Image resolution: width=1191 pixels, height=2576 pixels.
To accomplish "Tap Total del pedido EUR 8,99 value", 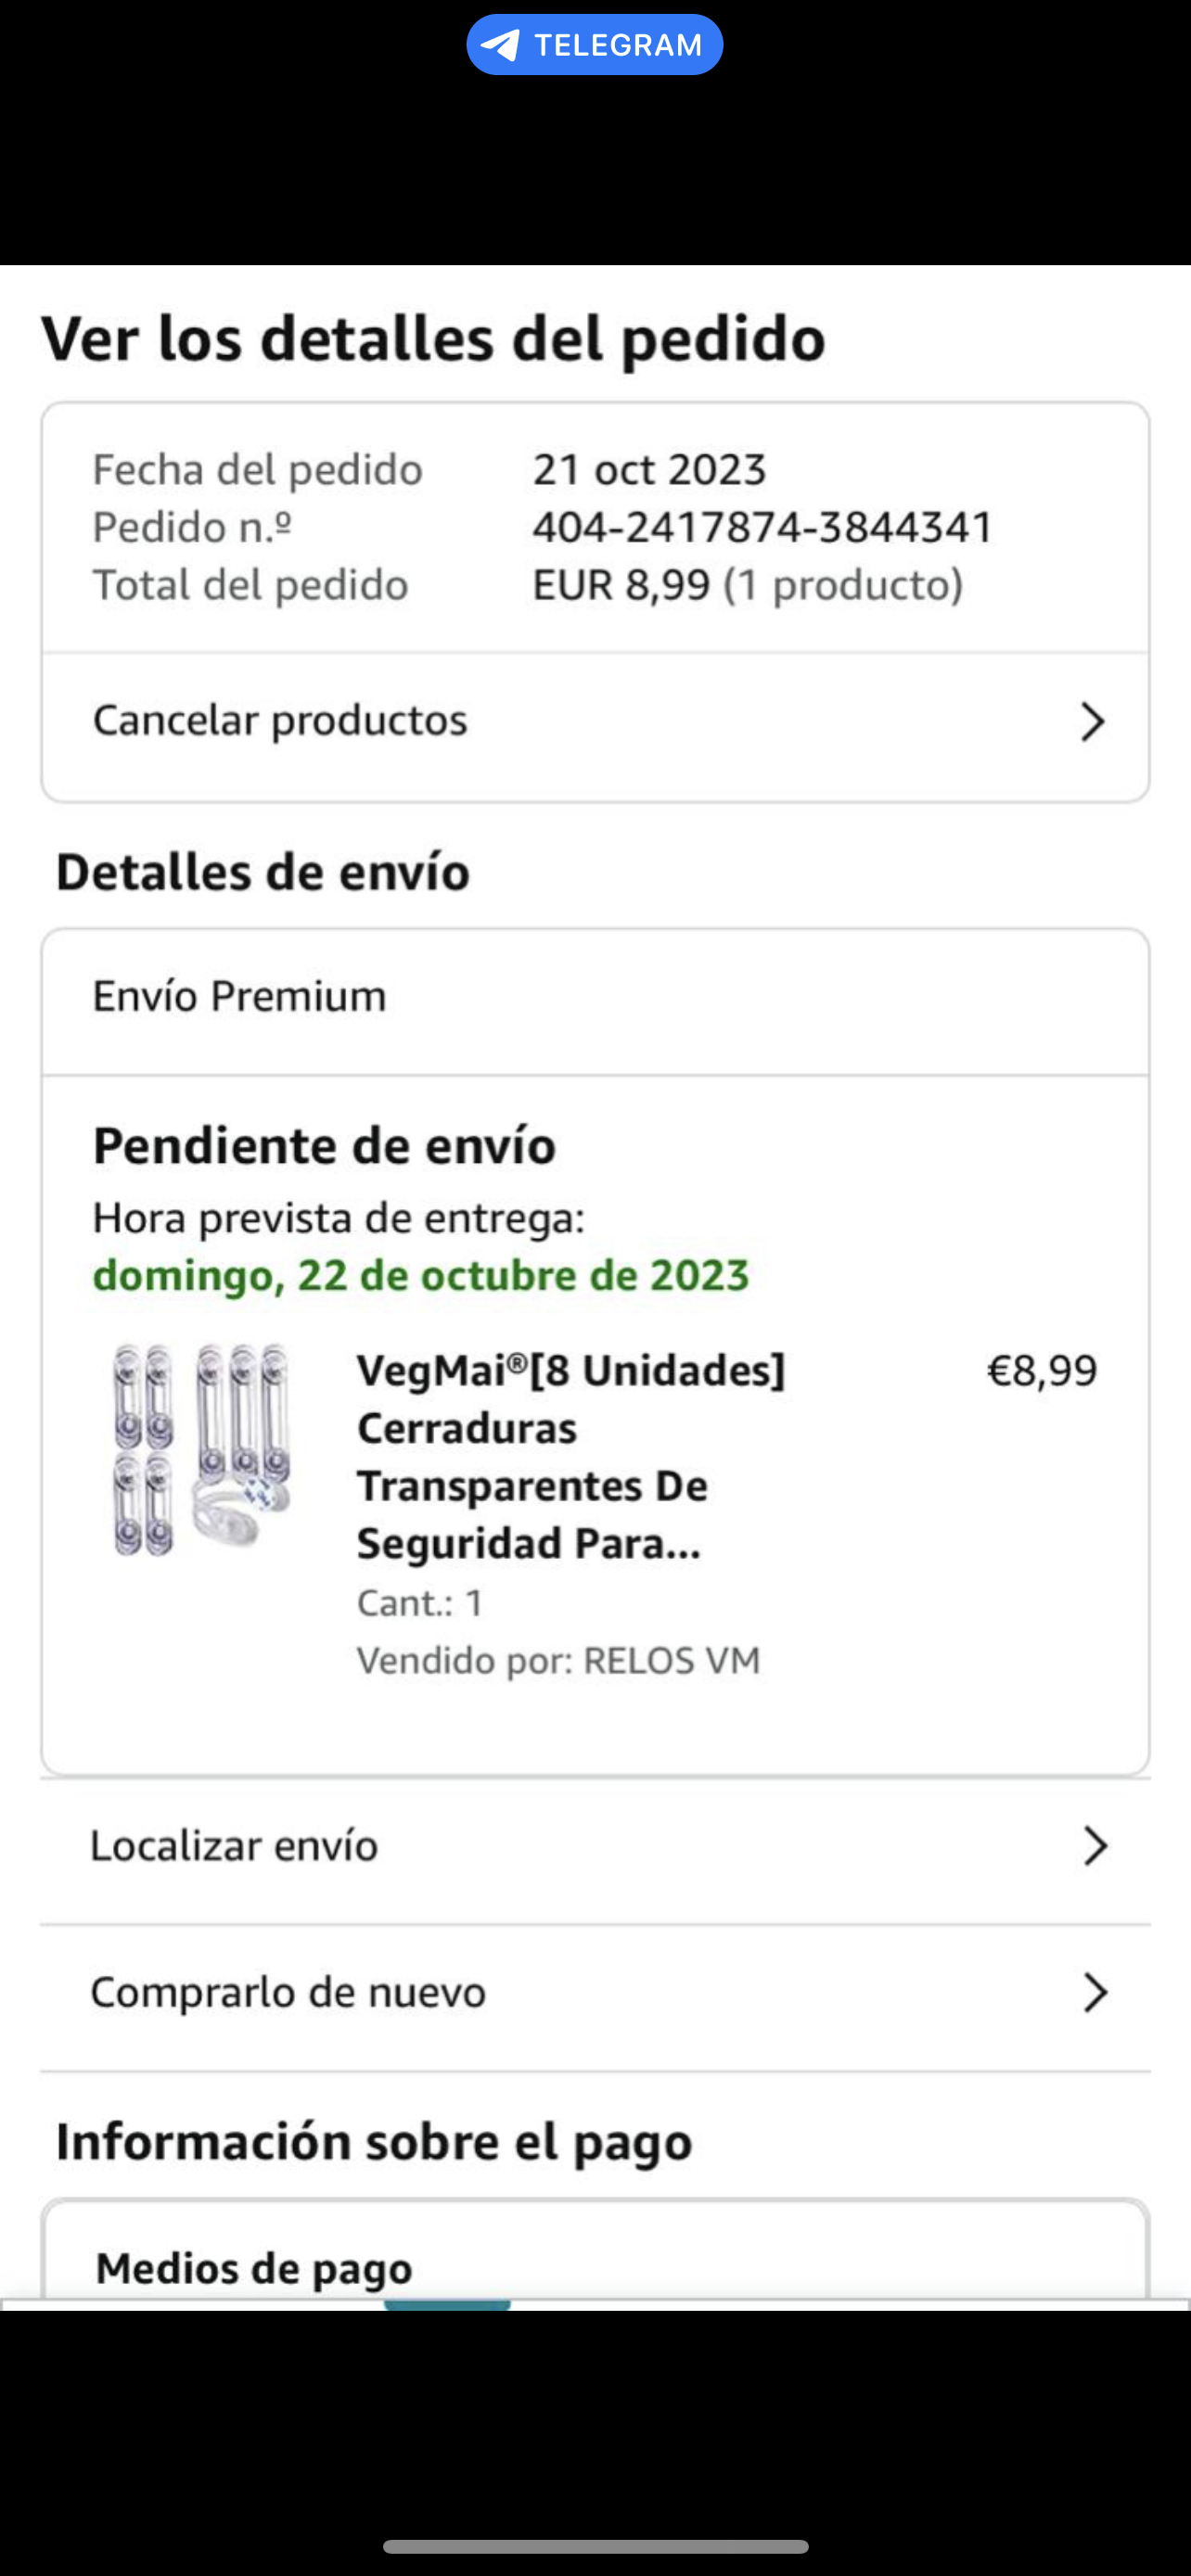I will 620,585.
